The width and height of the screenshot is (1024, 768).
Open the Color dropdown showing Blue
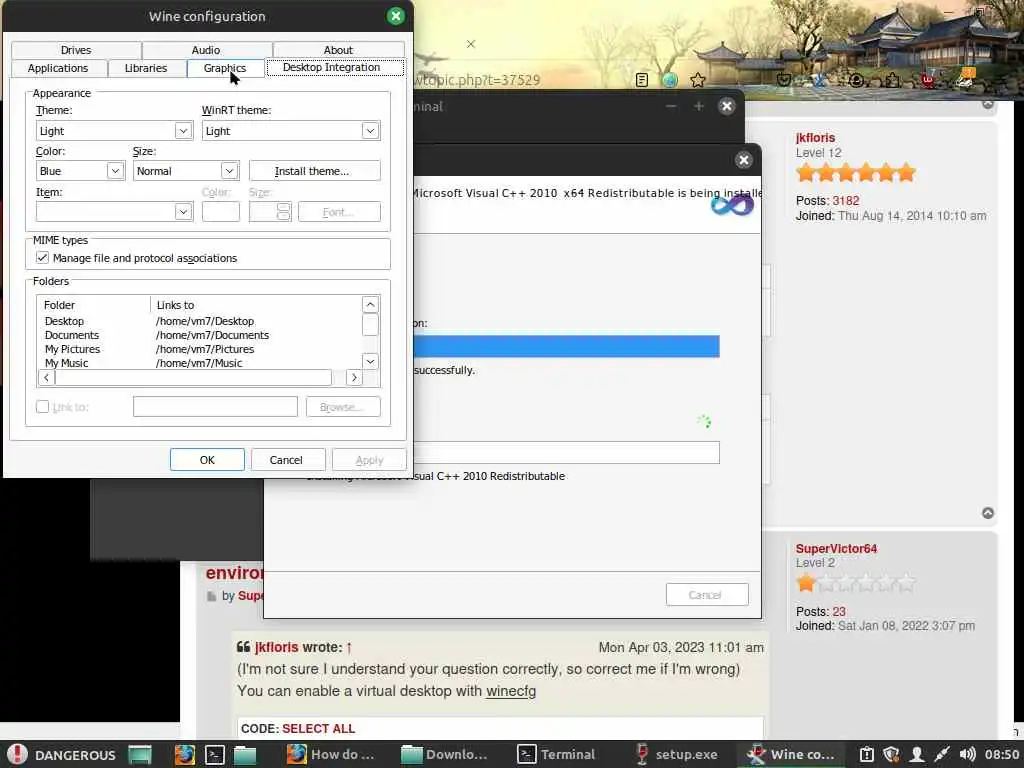click(80, 171)
